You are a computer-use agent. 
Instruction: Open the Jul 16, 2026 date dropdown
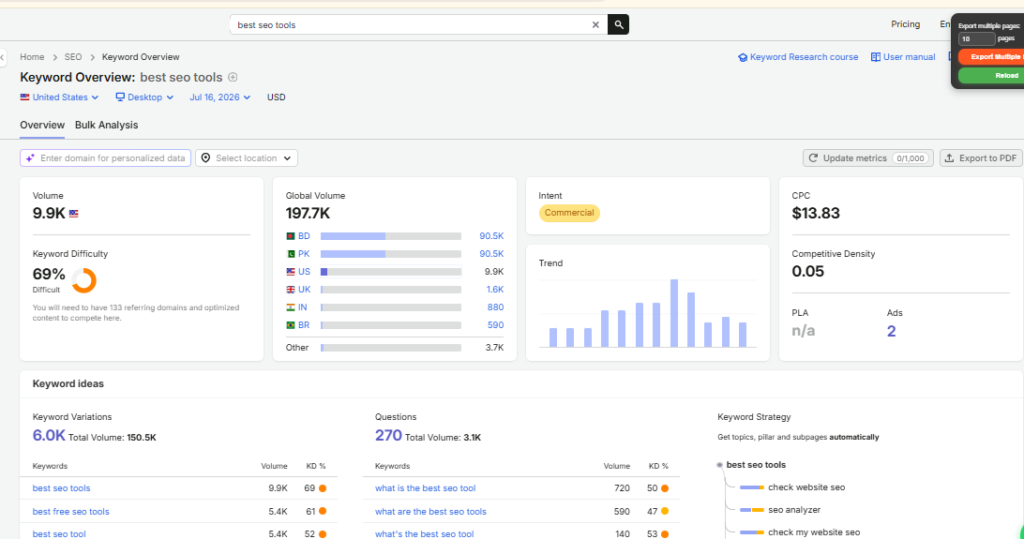(219, 97)
